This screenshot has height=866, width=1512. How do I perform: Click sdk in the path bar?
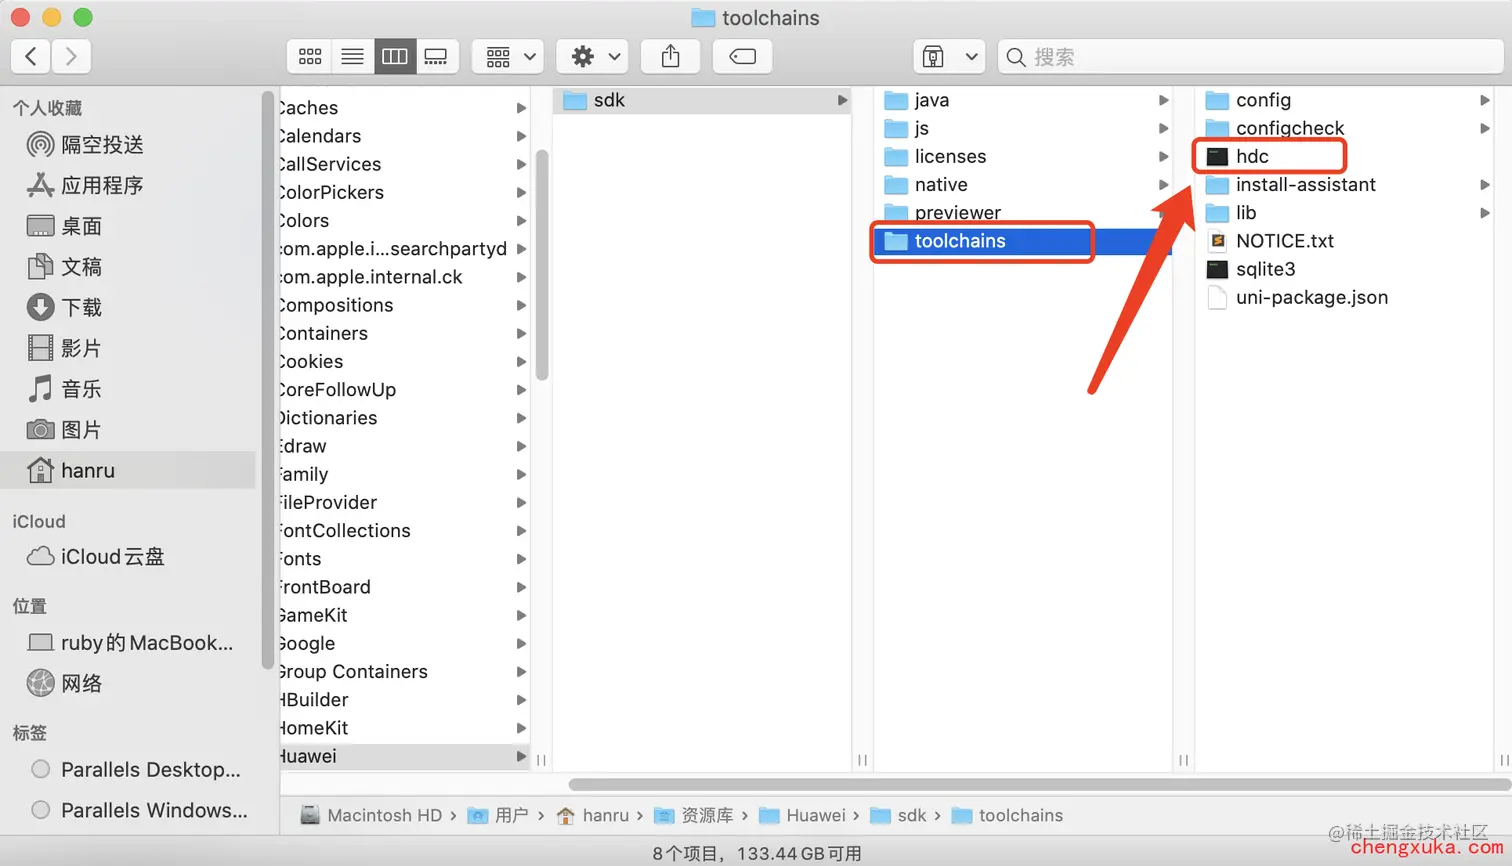pos(898,815)
